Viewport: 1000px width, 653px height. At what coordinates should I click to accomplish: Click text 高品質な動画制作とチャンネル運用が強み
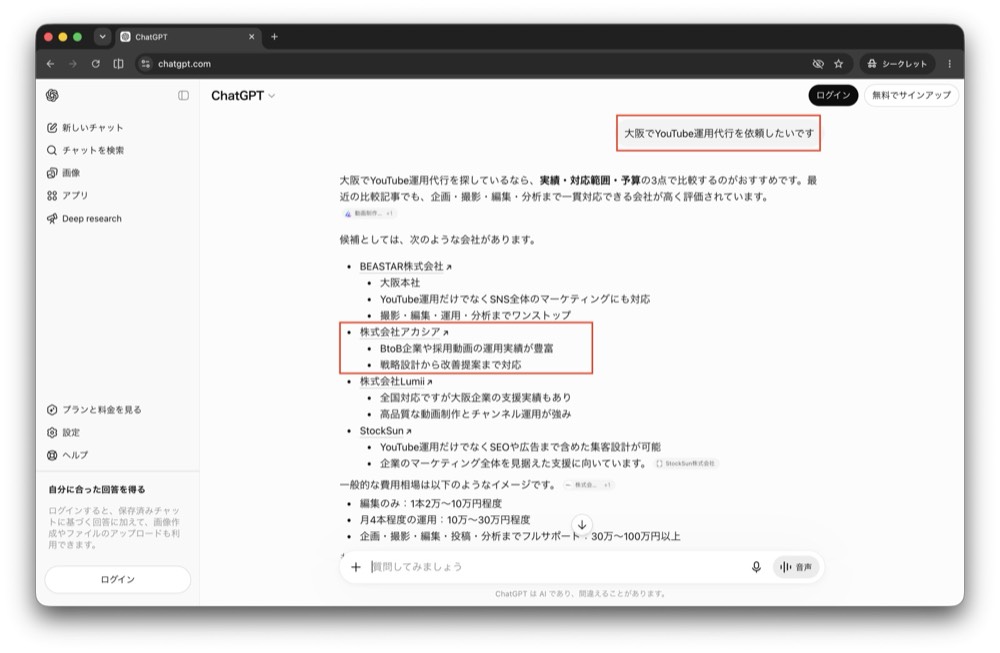point(476,414)
